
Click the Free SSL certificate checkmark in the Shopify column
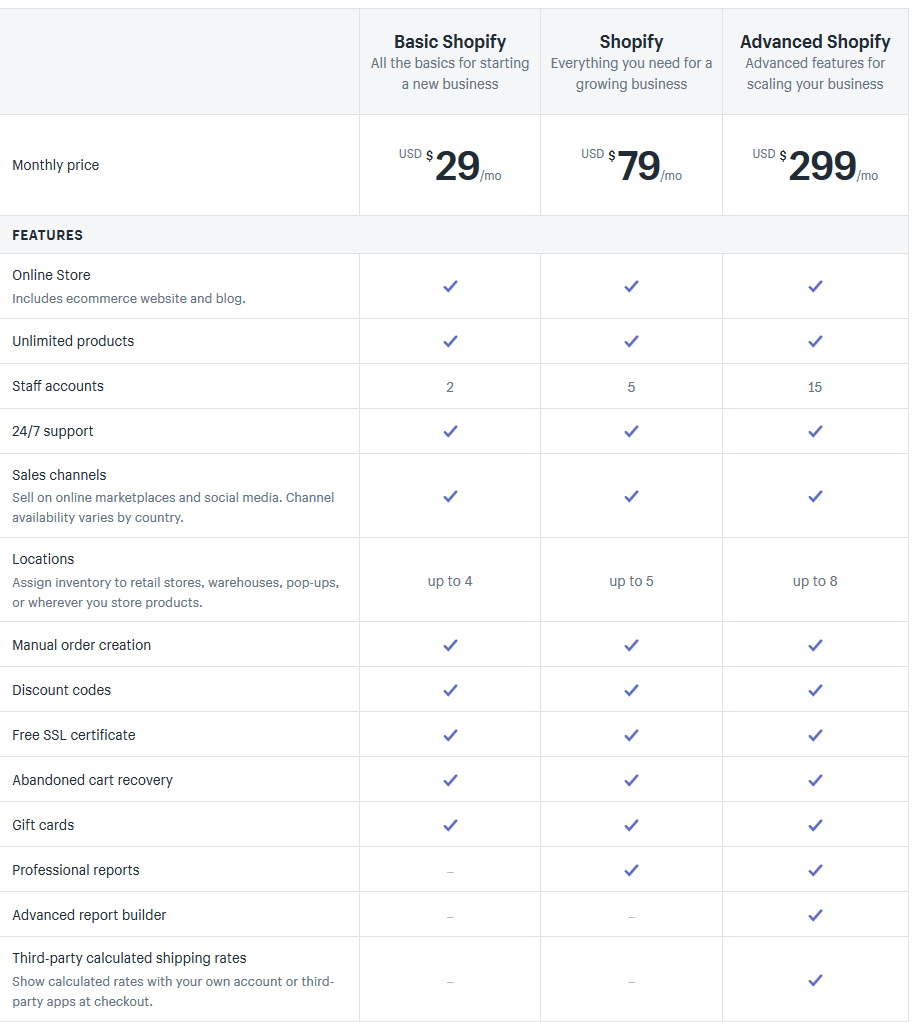click(632, 735)
